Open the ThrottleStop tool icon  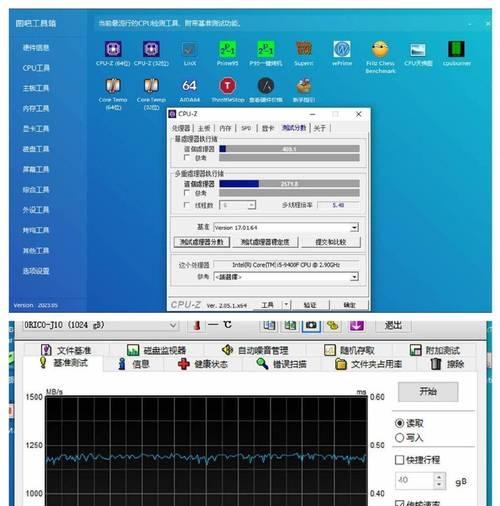pos(227,86)
